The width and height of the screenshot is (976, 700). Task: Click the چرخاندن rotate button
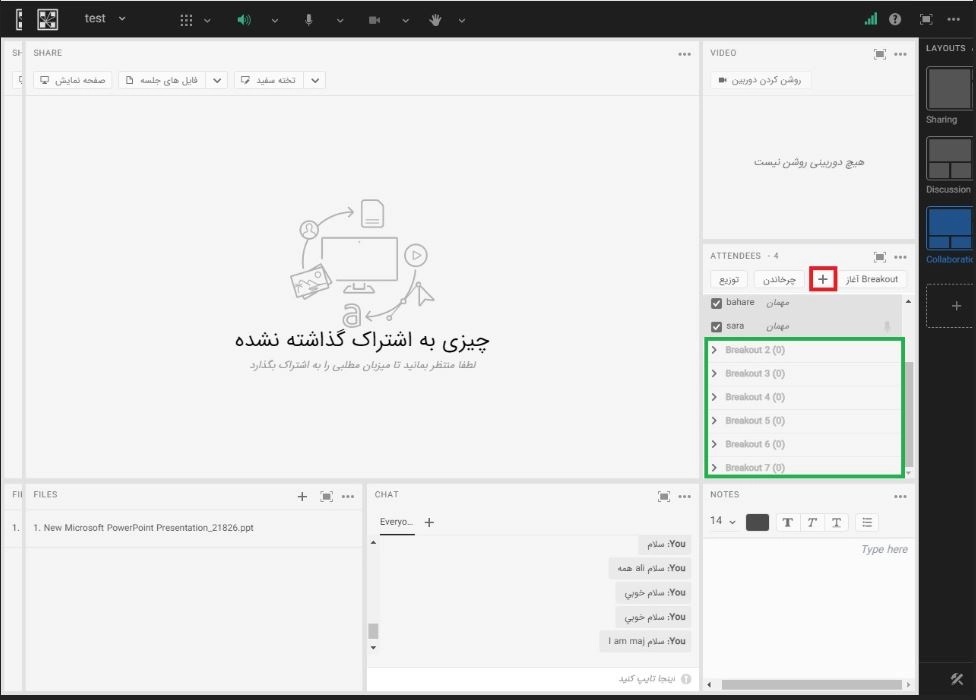779,279
